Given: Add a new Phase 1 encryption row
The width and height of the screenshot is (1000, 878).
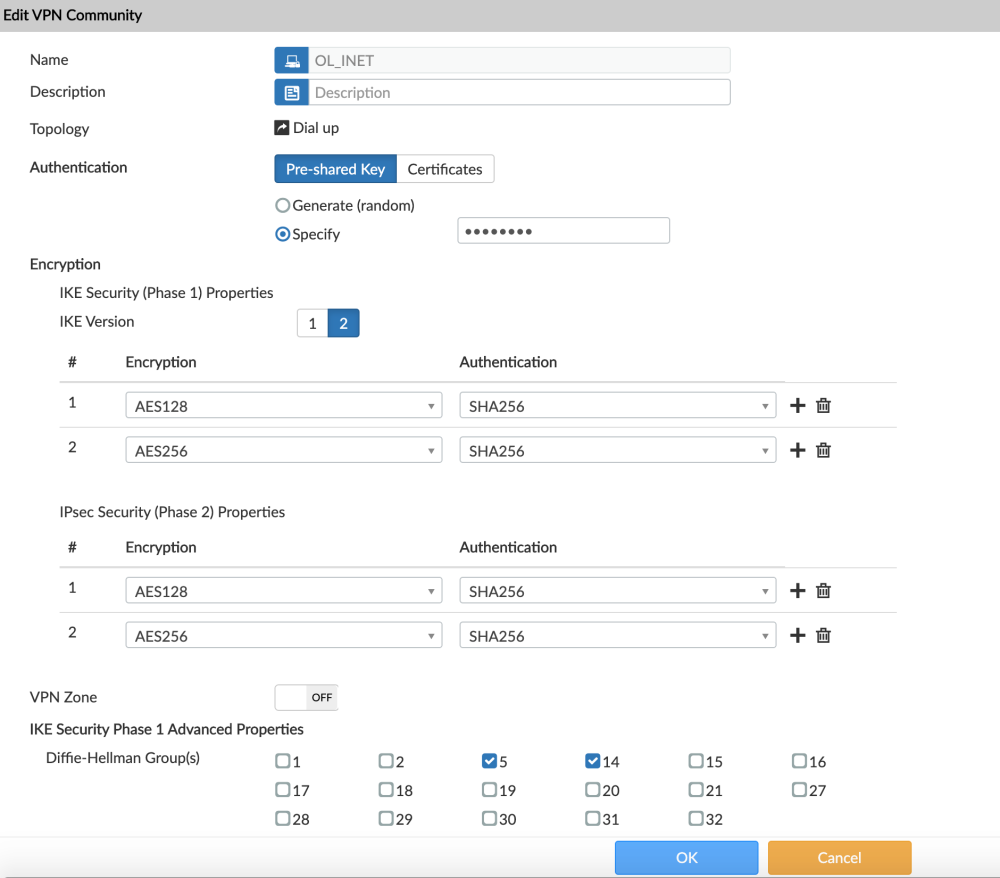Looking at the screenshot, I should tap(797, 405).
